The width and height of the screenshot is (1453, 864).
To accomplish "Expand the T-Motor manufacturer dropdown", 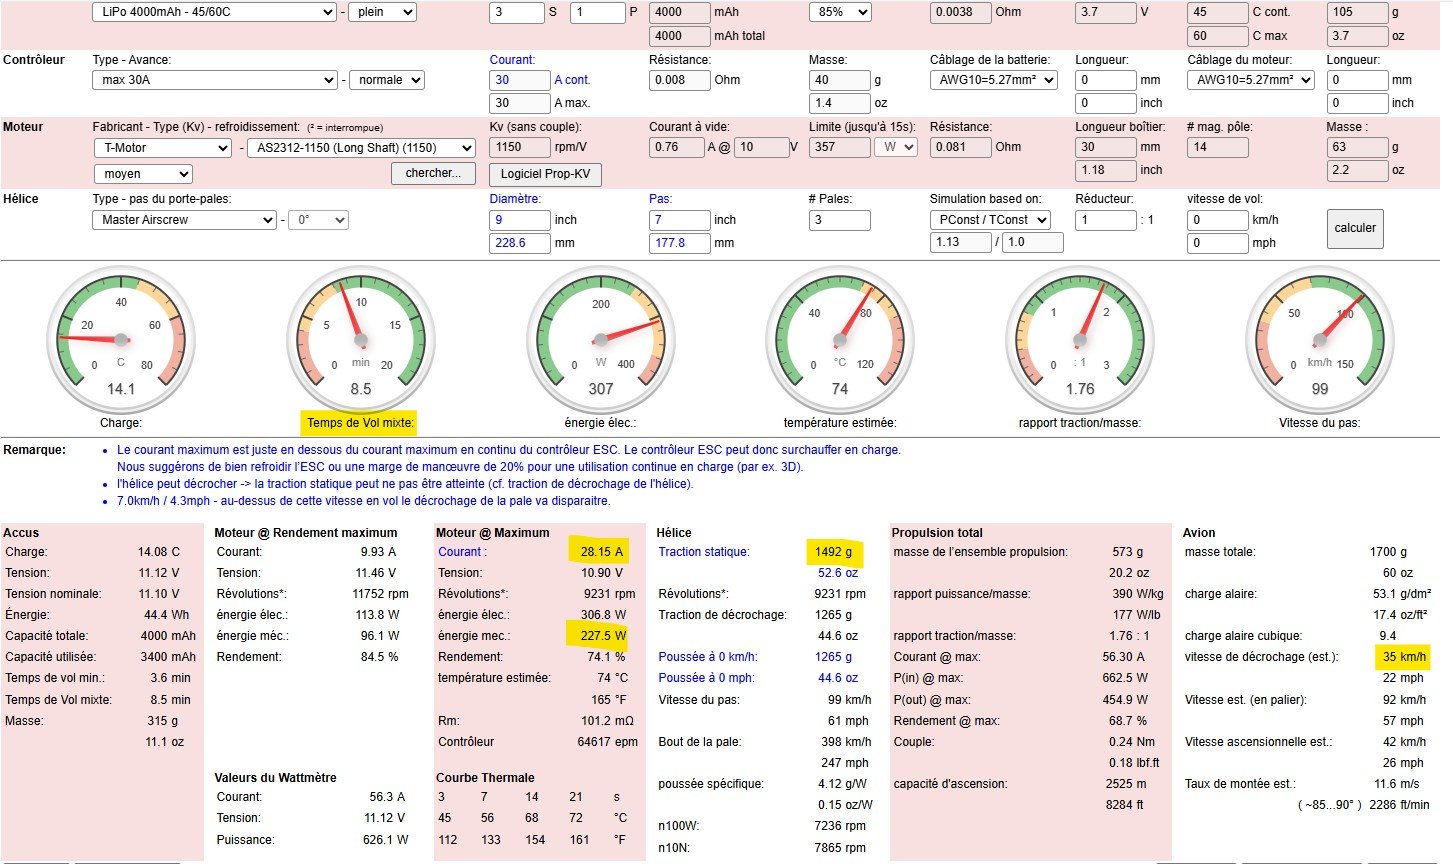I will (x=162, y=148).
